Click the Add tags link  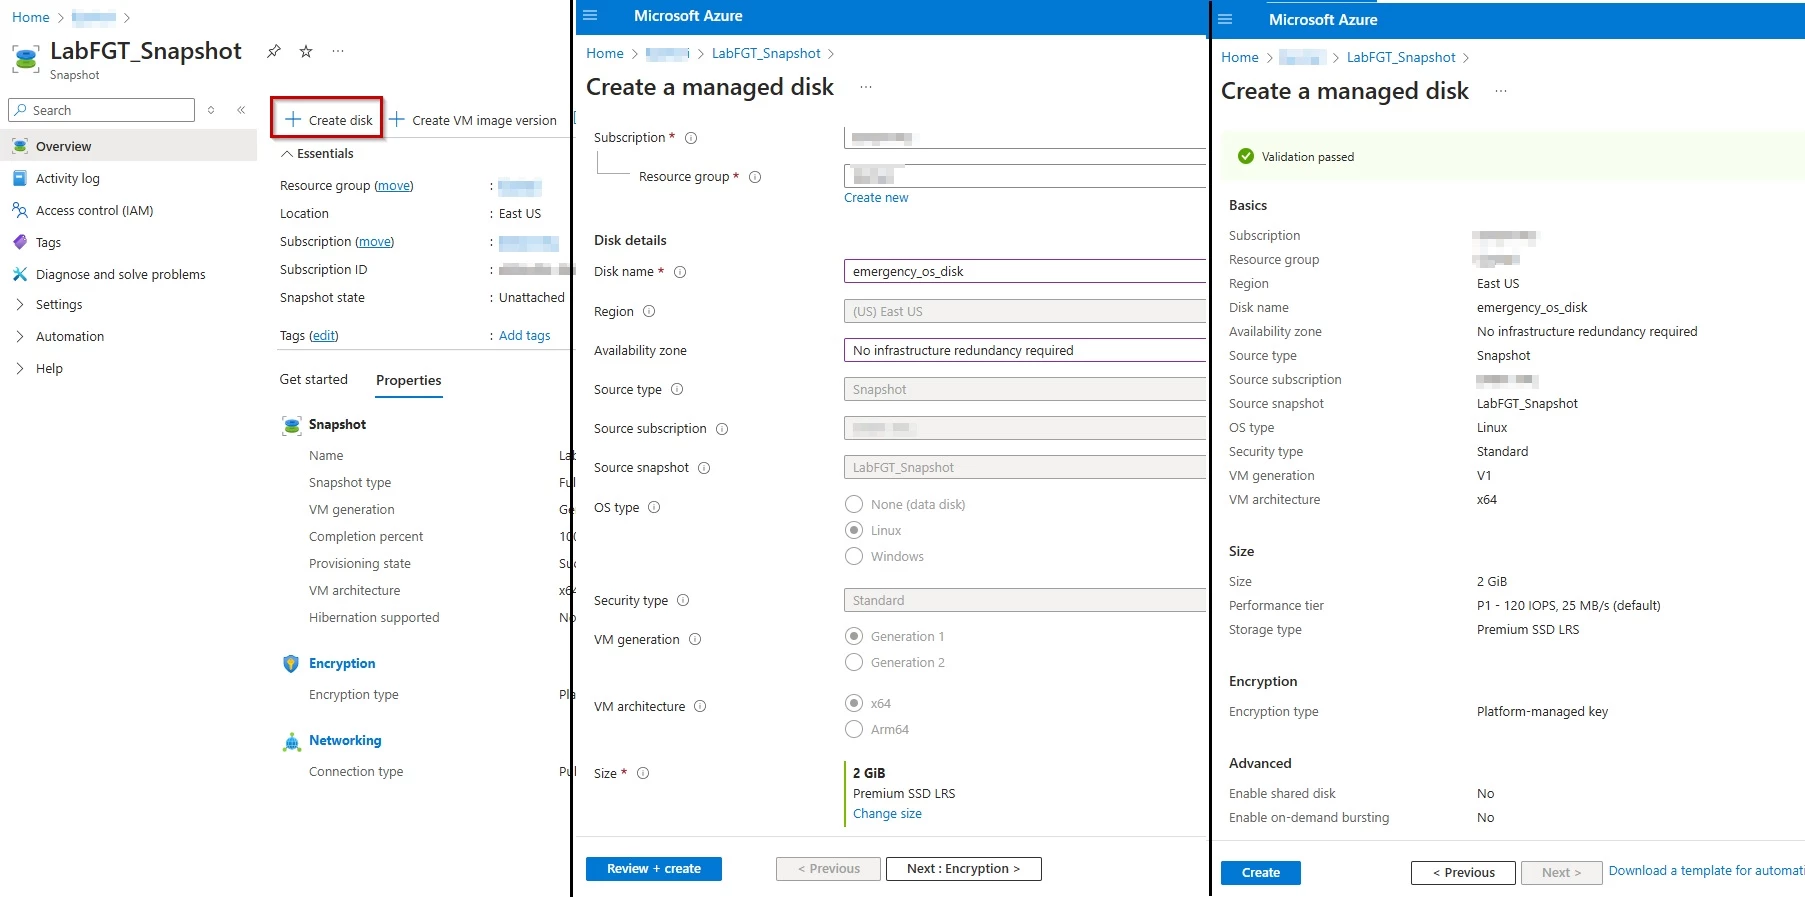coord(524,335)
